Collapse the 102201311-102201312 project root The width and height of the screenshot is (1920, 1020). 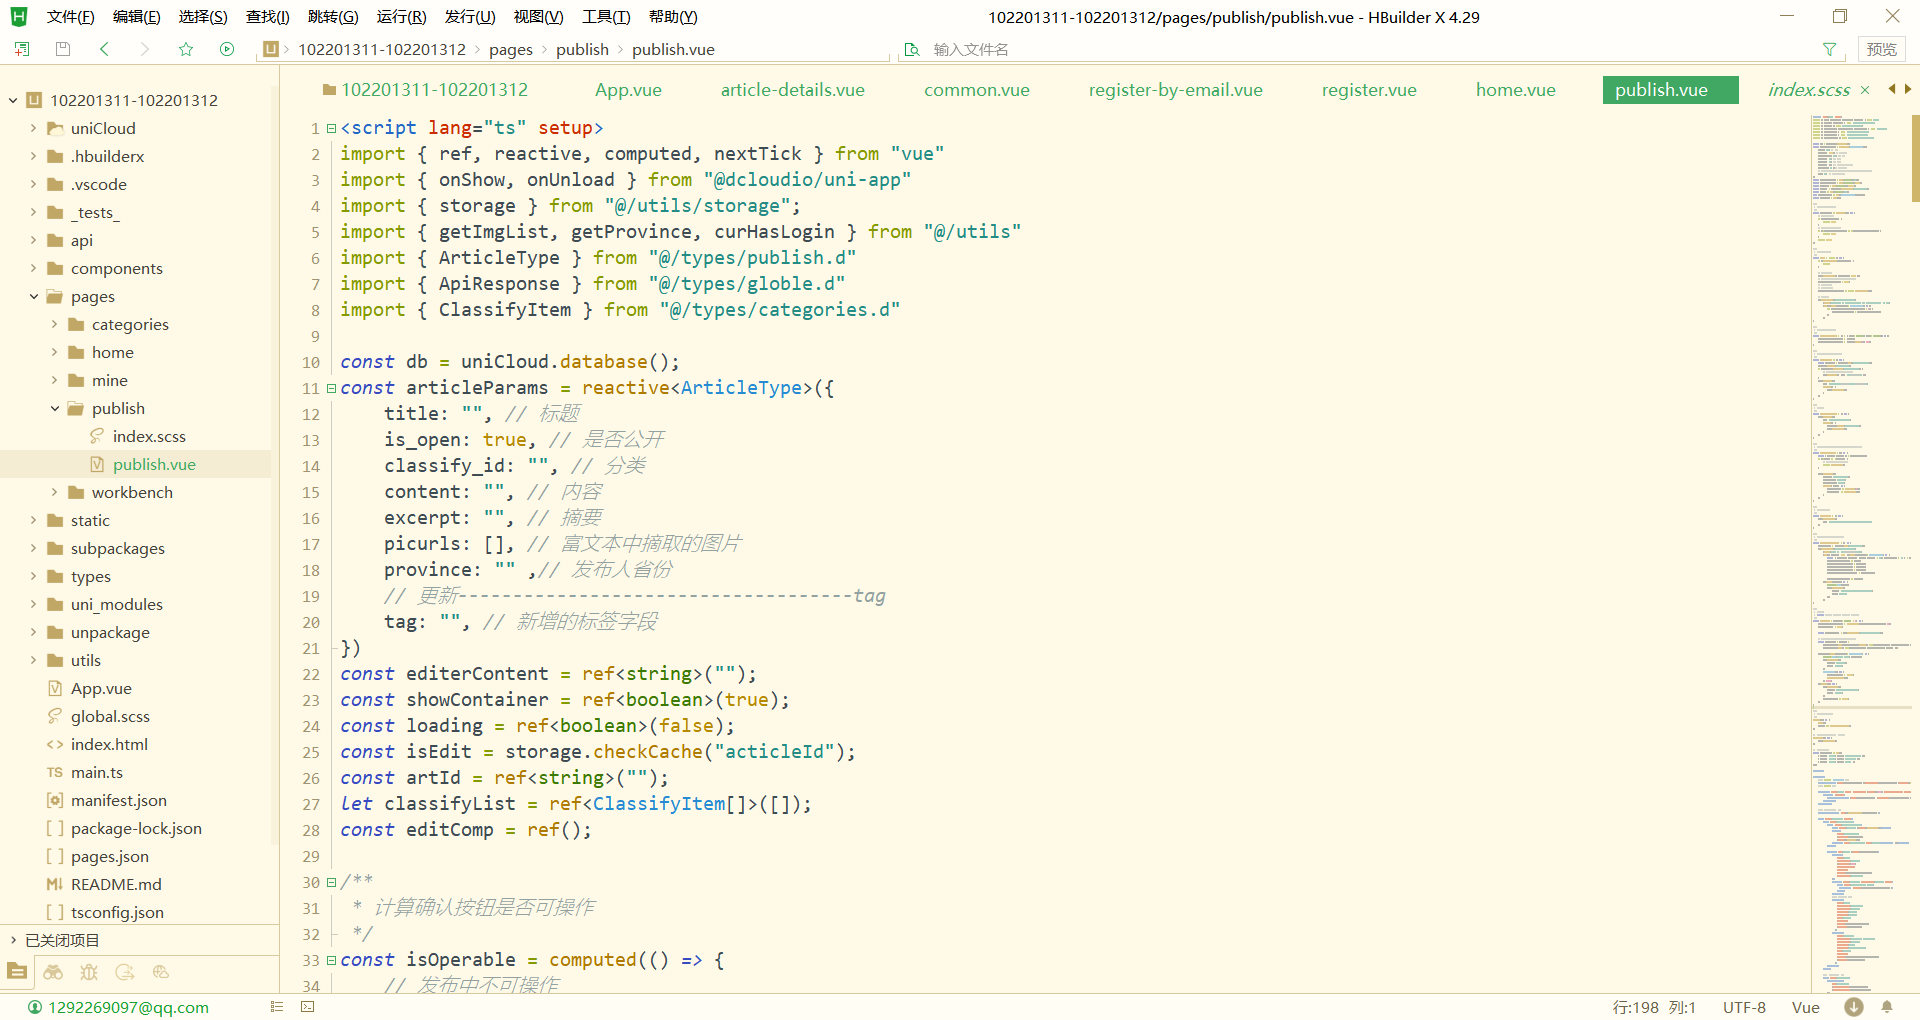tap(13, 100)
